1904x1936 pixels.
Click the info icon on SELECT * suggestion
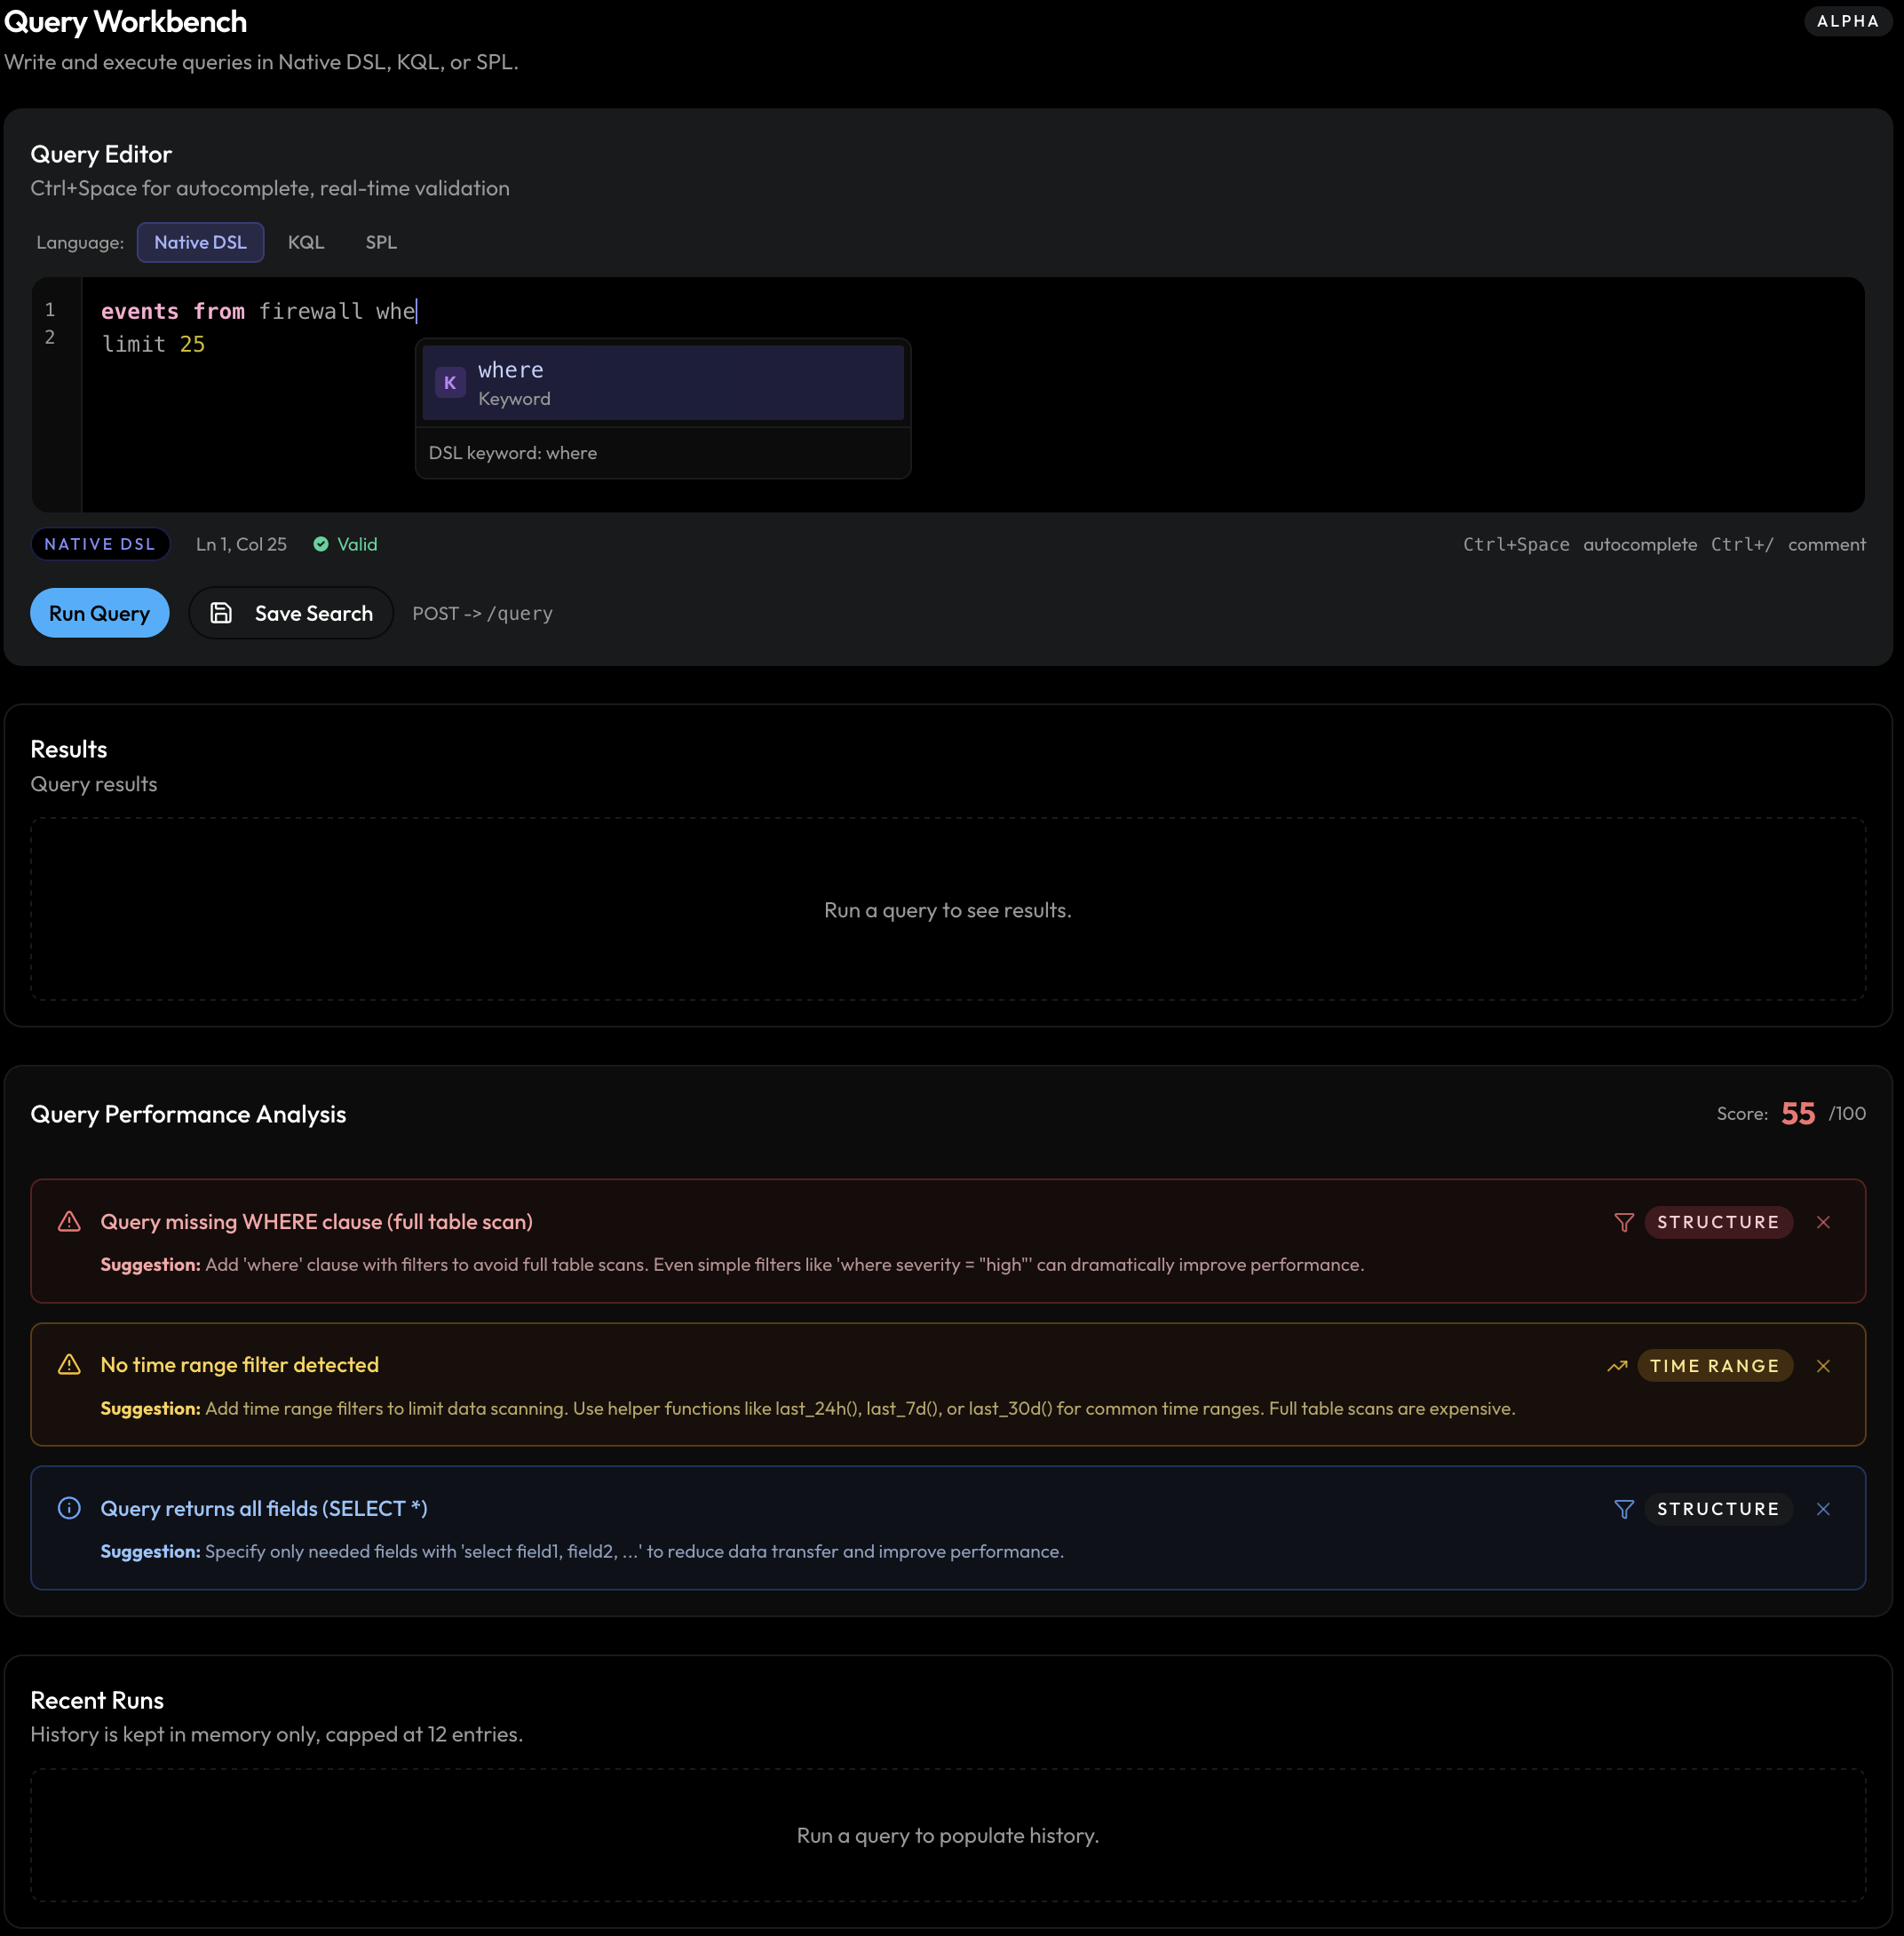(x=69, y=1508)
